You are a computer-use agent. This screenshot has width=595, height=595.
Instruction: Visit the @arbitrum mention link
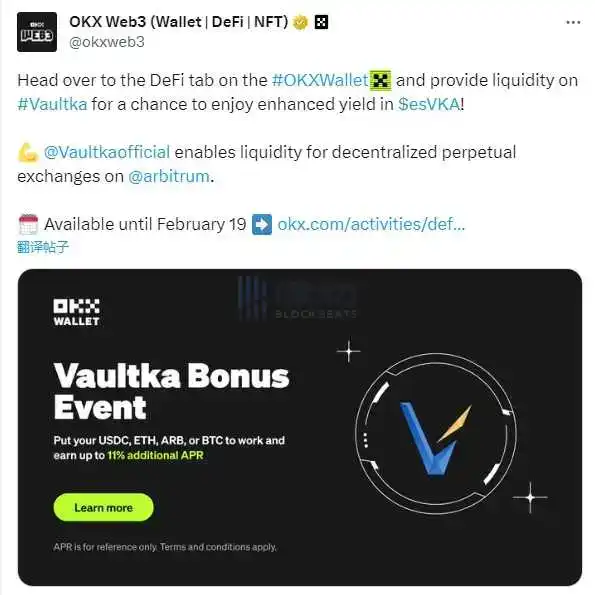pyautogui.click(x=169, y=176)
